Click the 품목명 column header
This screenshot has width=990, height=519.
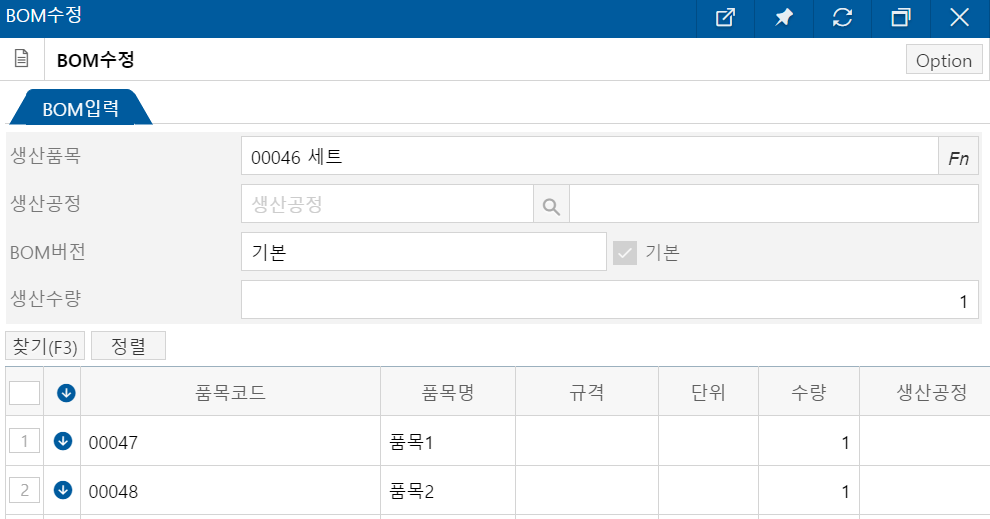point(448,392)
